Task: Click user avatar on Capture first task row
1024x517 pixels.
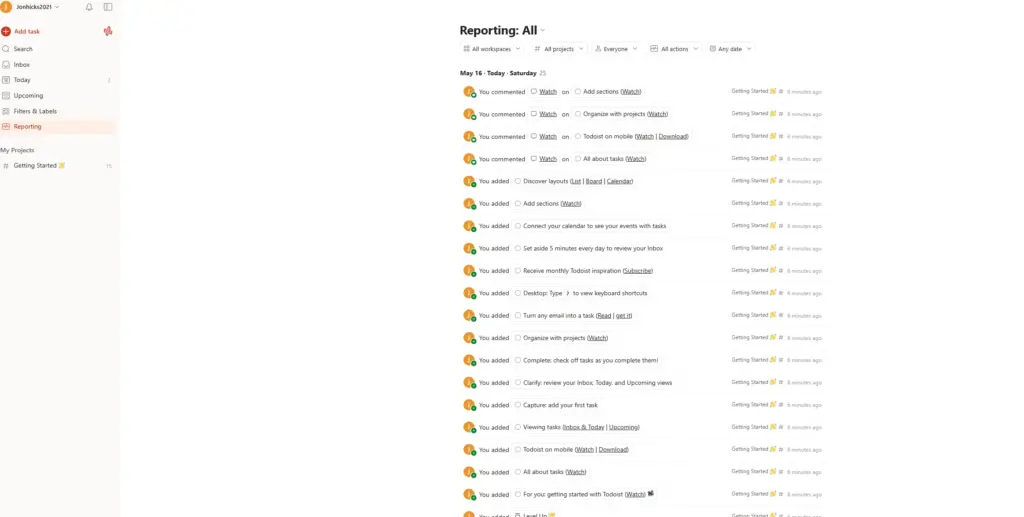Action: pos(469,405)
